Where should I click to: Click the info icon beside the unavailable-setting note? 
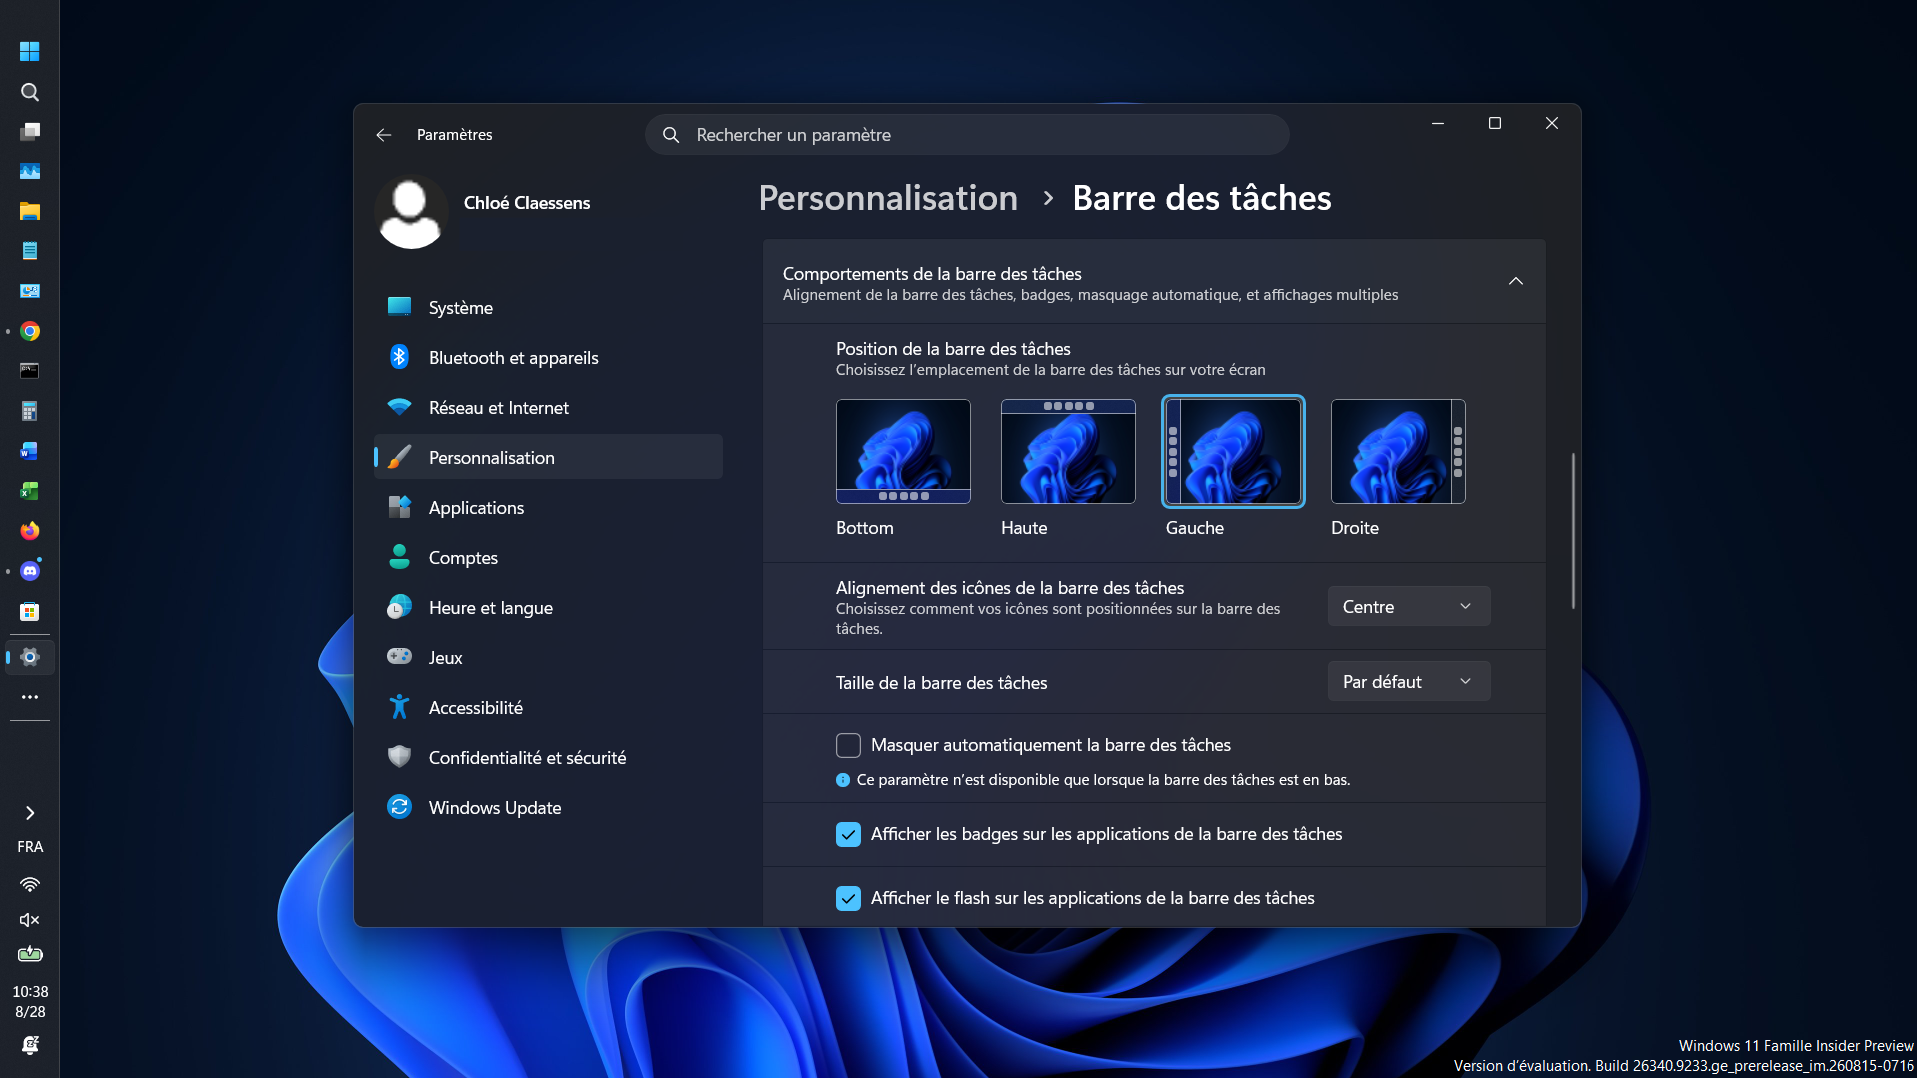(x=843, y=780)
